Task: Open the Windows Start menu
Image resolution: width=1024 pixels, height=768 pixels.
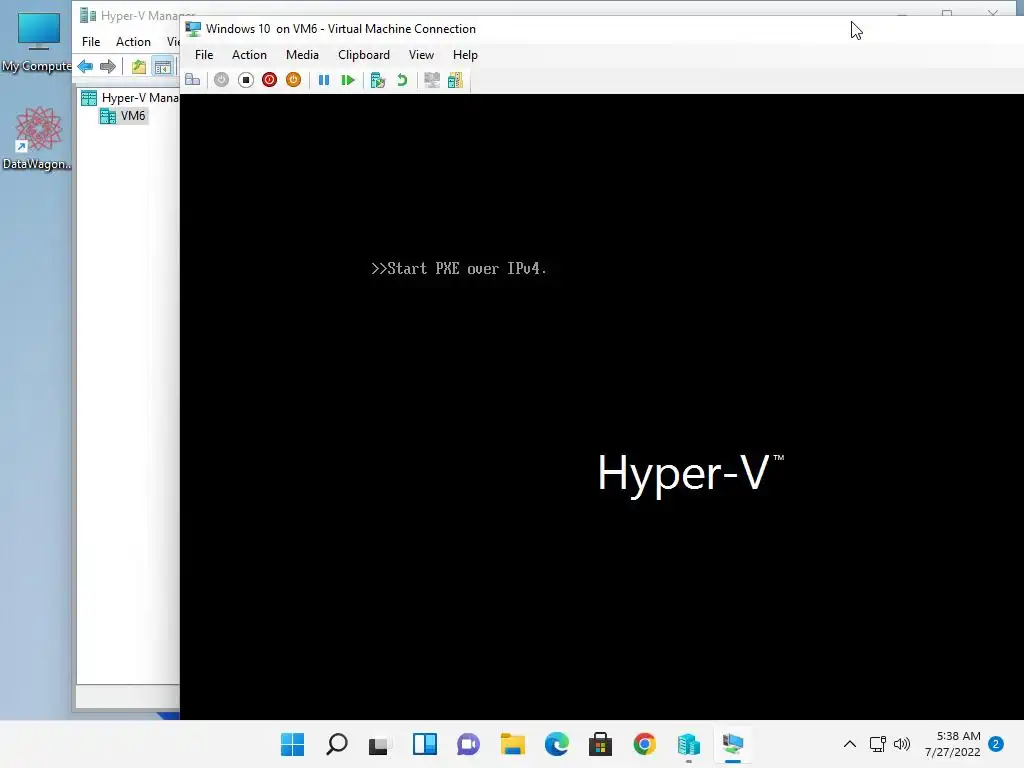Action: pos(293,744)
